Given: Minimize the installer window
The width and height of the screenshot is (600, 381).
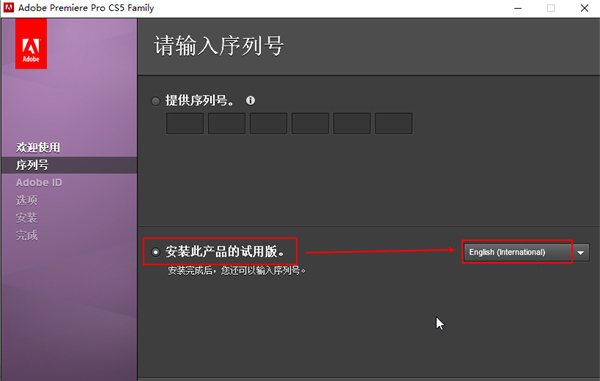Looking at the screenshot, I should pos(518,8).
